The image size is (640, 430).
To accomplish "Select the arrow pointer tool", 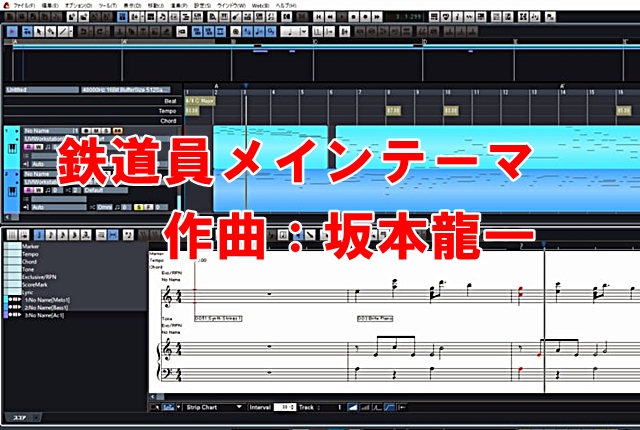I will [x=39, y=31].
